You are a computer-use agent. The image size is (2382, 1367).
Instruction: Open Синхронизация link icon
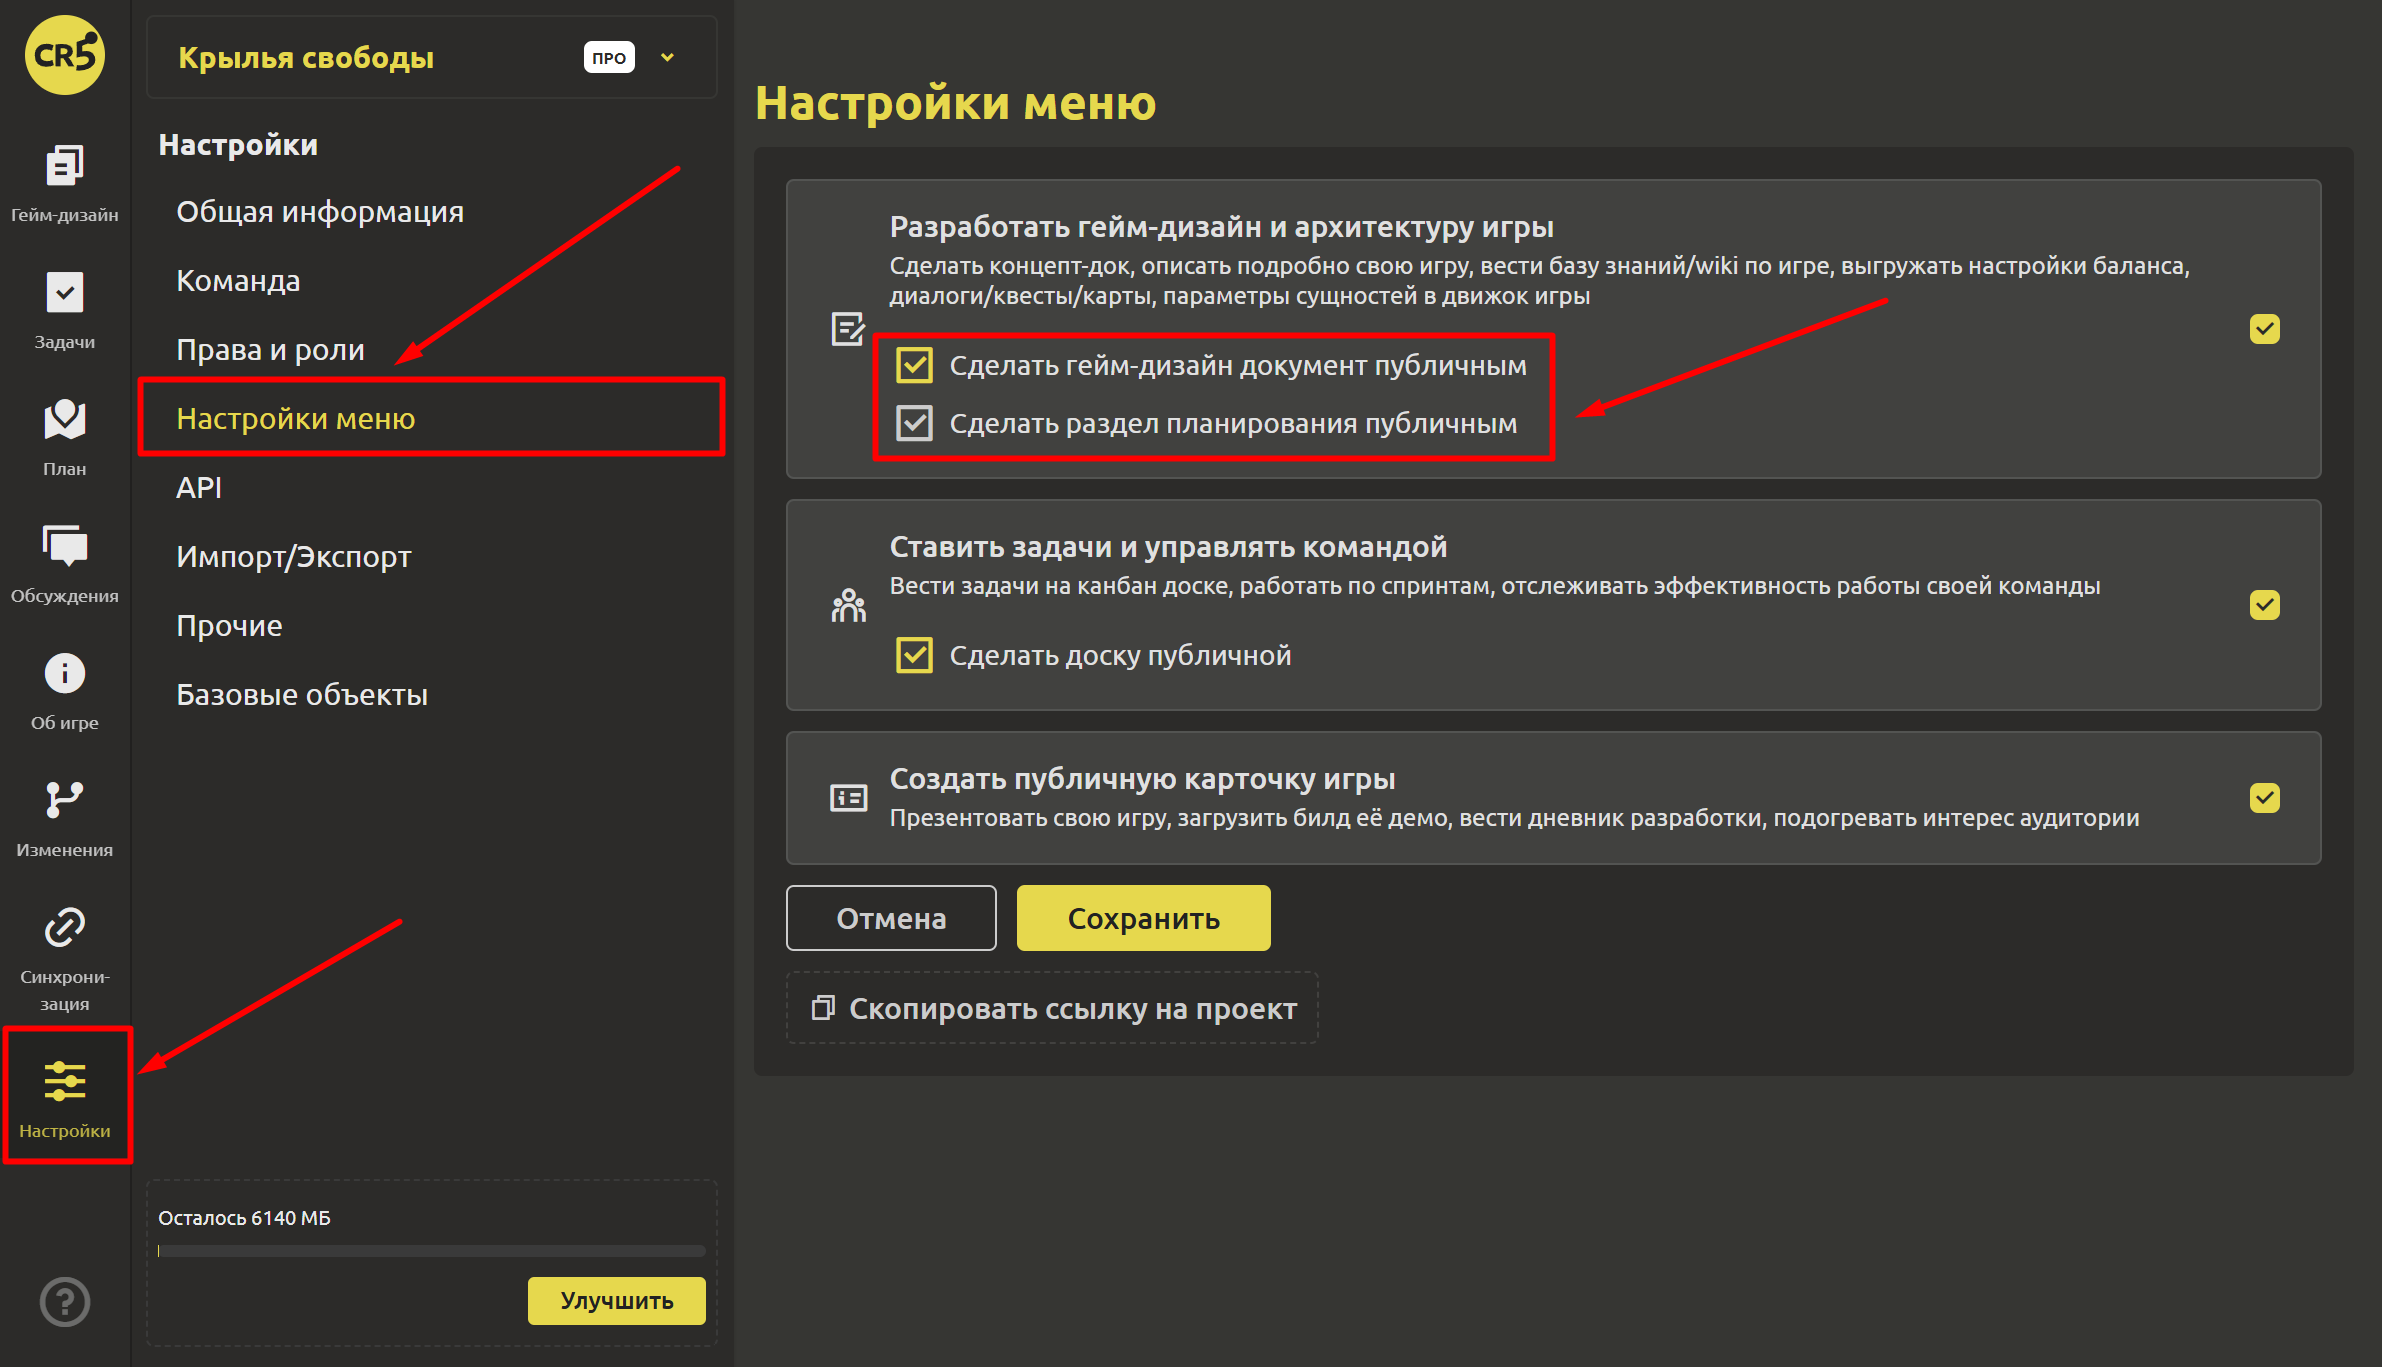(64, 957)
